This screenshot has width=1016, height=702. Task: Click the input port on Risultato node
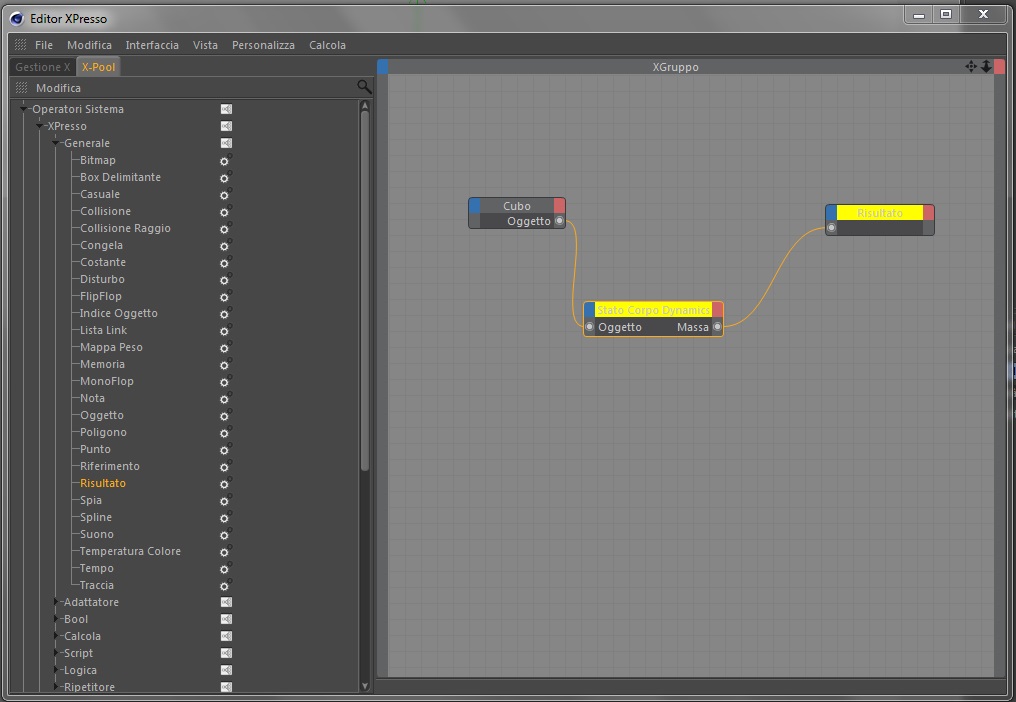pos(831,228)
